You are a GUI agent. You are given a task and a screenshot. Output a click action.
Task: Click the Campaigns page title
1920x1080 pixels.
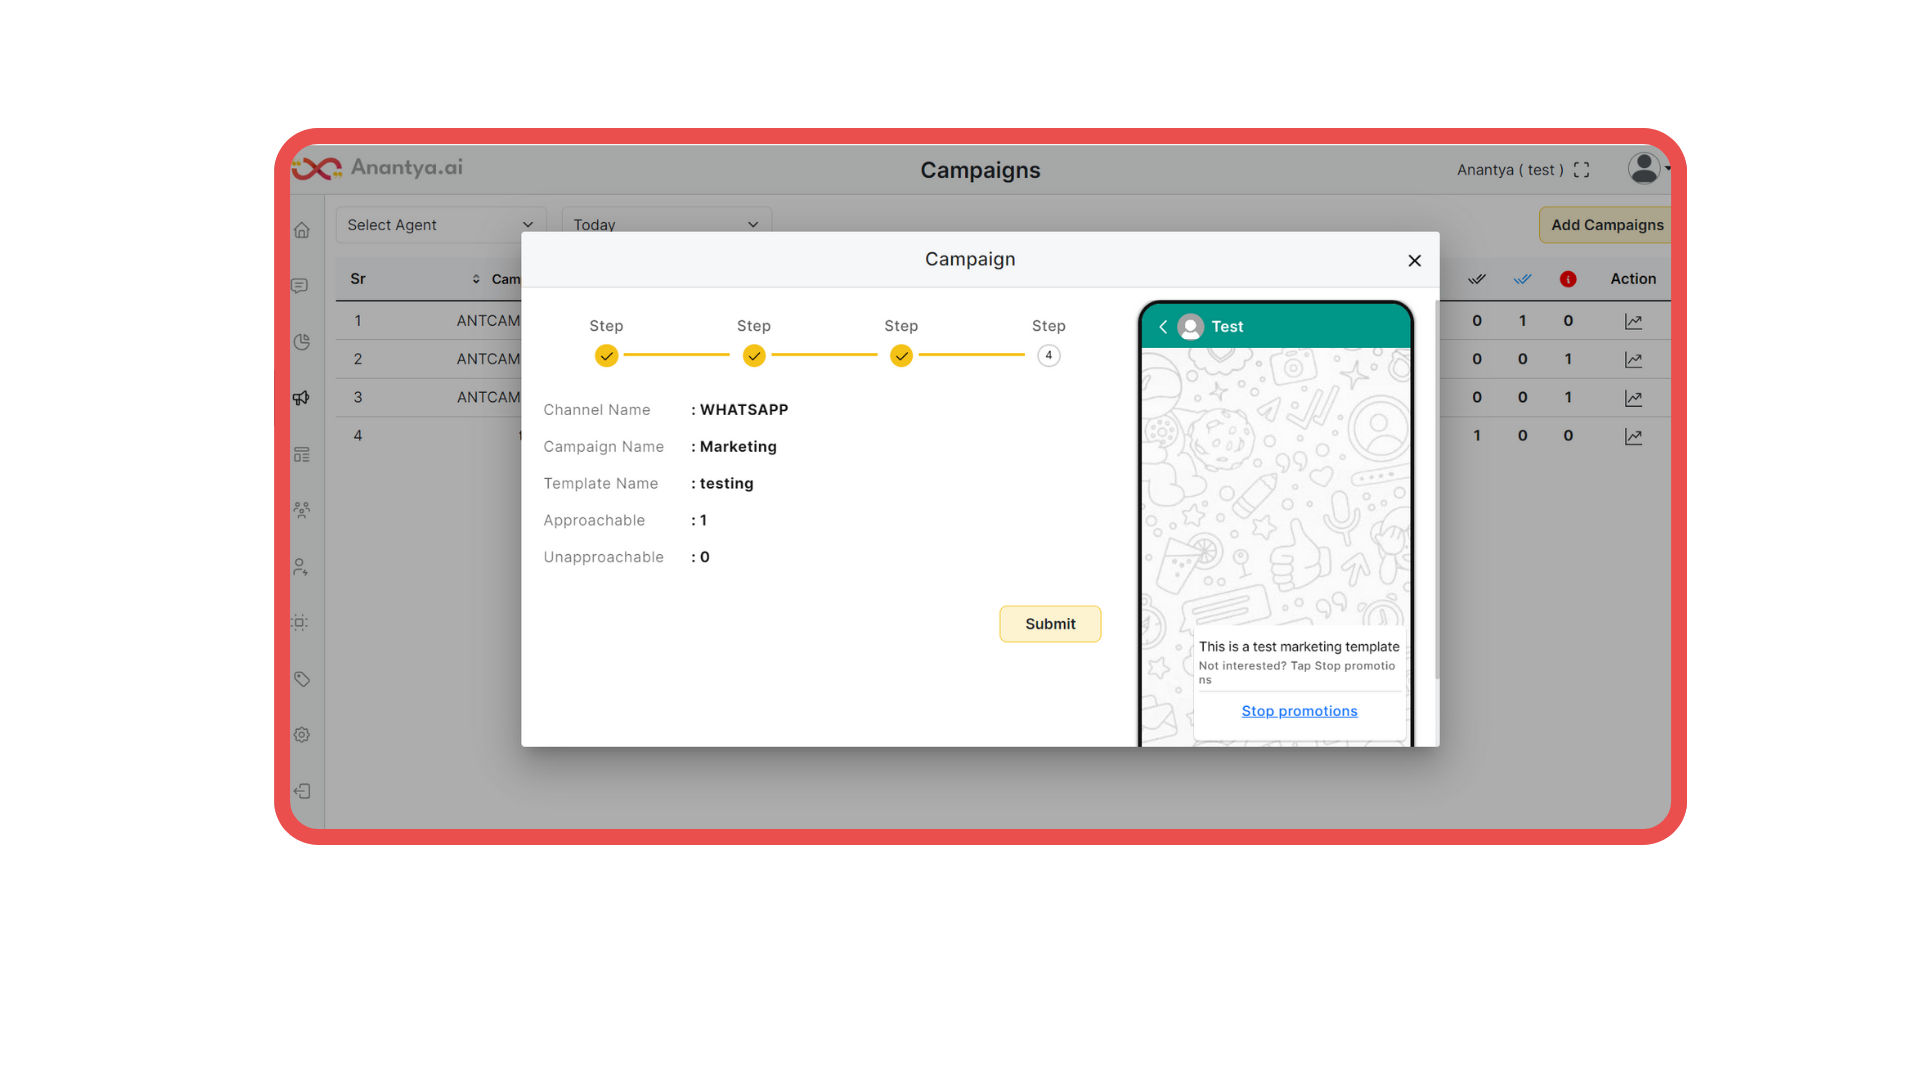980,170
